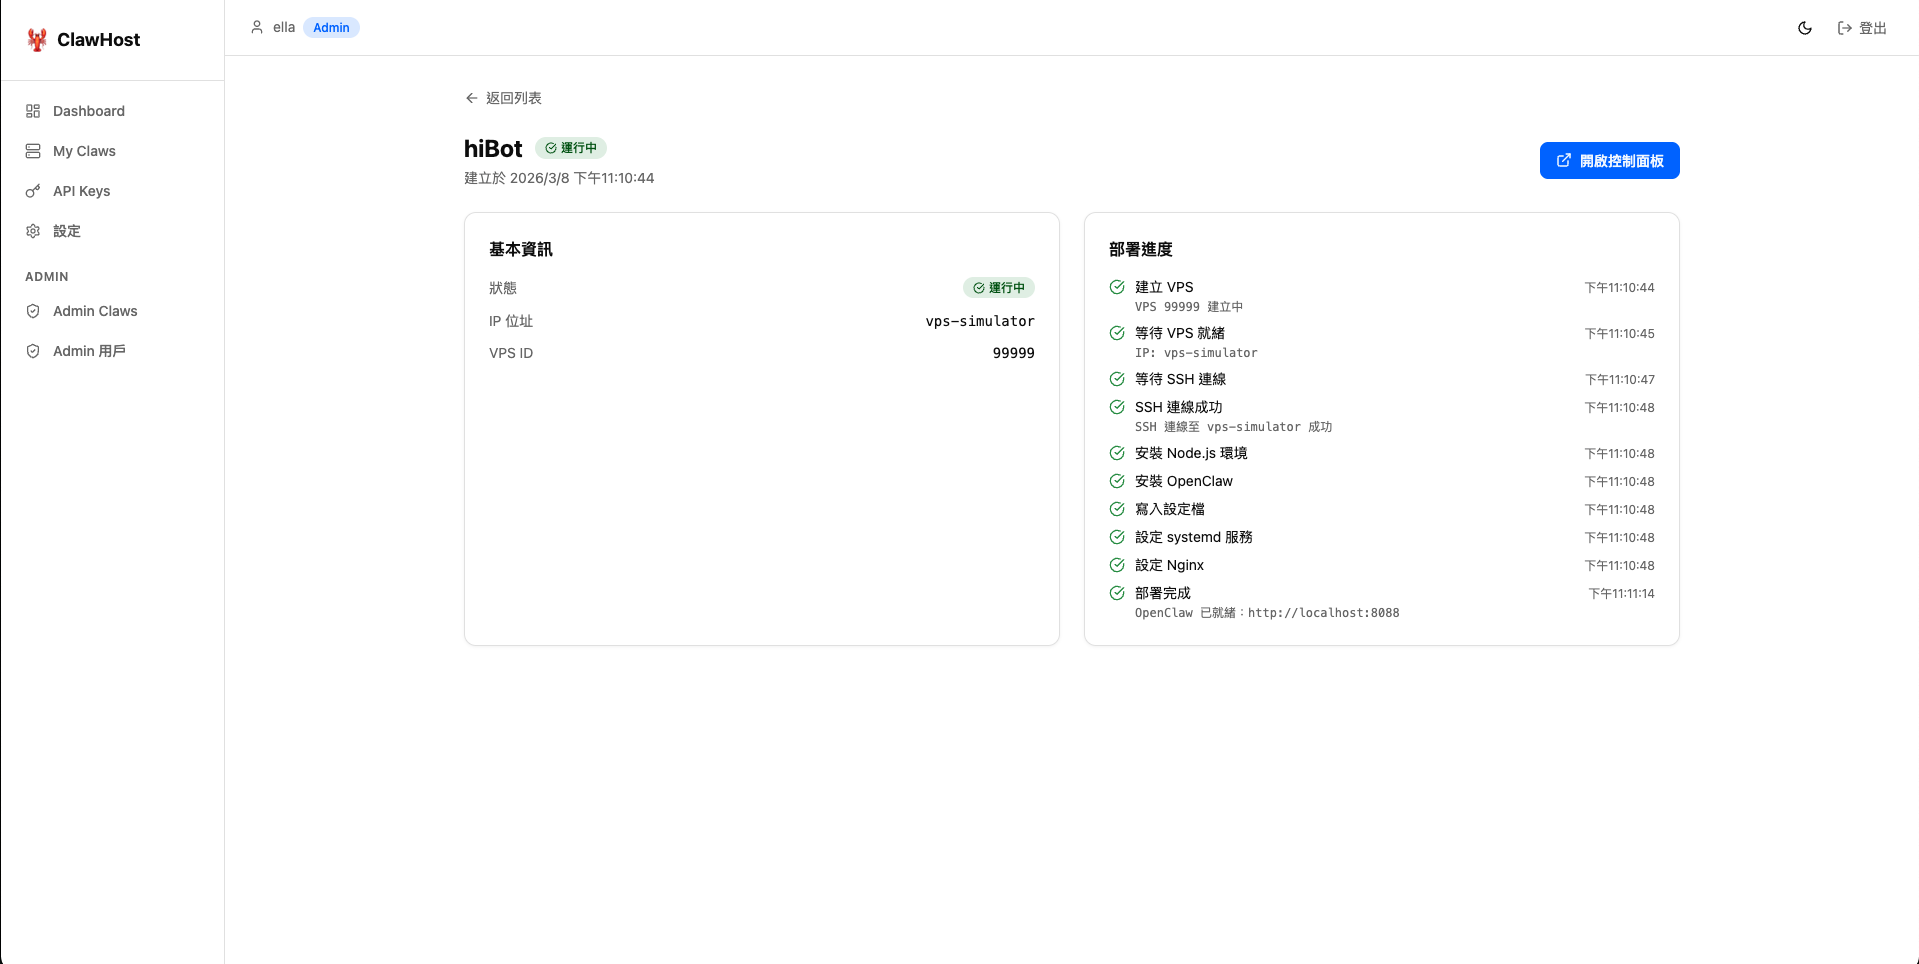Click the check icon for 設定 systemd 服務
Image resolution: width=1919 pixels, height=964 pixels.
click(x=1117, y=537)
